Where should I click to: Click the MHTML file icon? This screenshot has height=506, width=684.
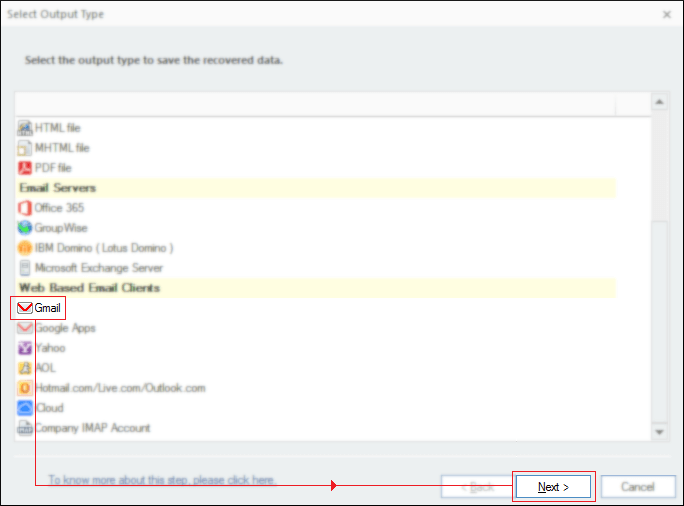[24, 148]
